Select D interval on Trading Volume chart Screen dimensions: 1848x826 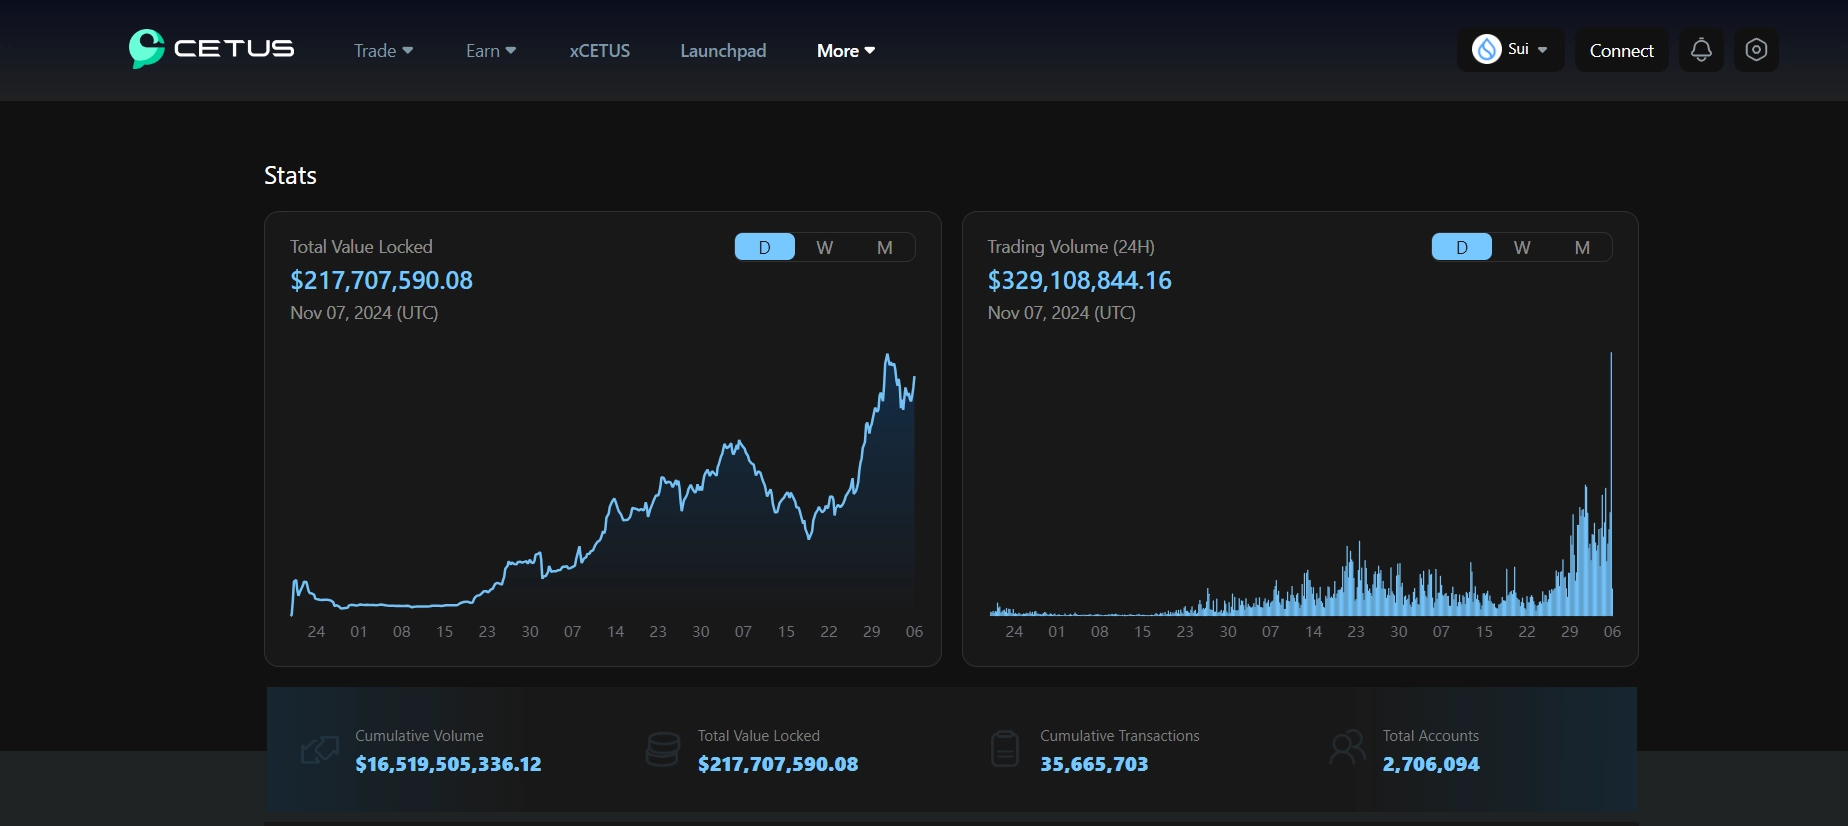[1462, 247]
